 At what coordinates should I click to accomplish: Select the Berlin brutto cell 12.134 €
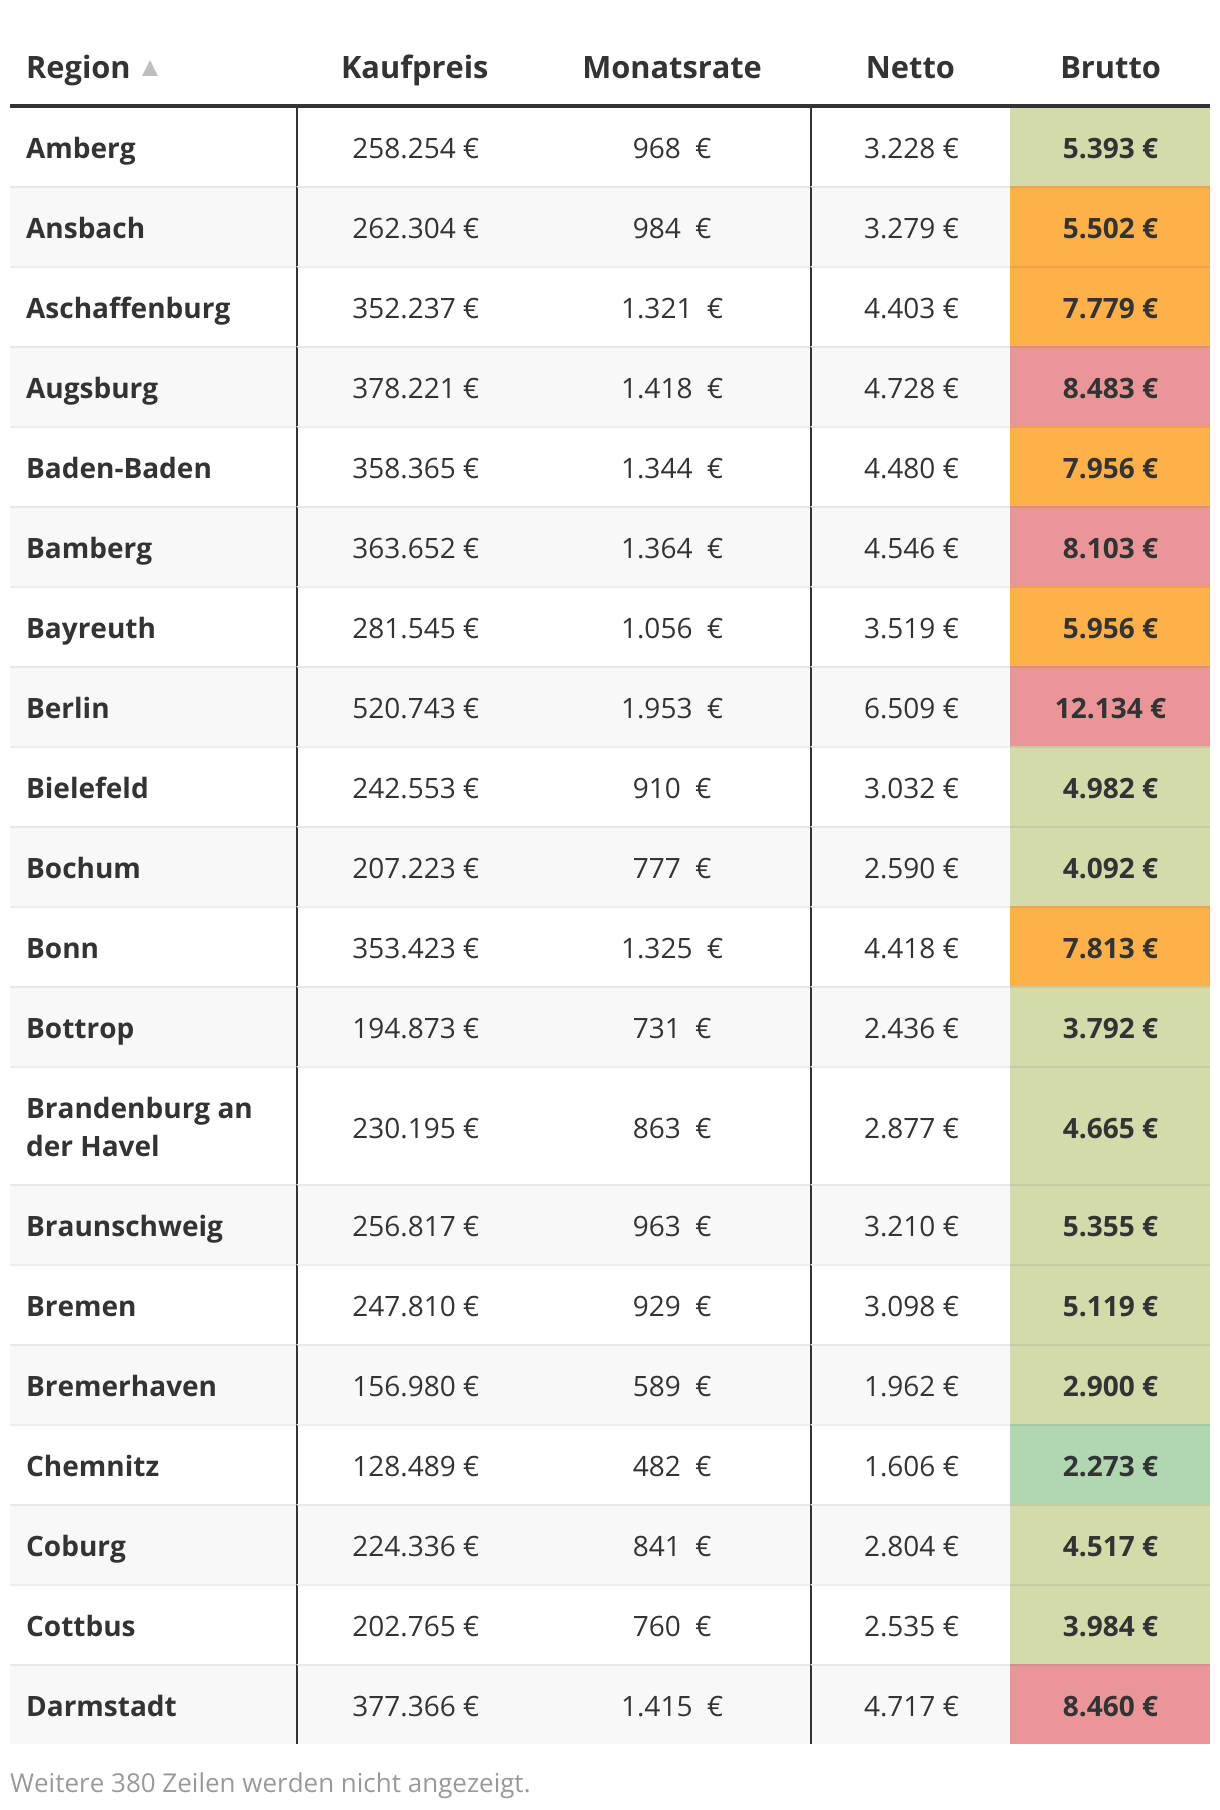click(x=1109, y=708)
